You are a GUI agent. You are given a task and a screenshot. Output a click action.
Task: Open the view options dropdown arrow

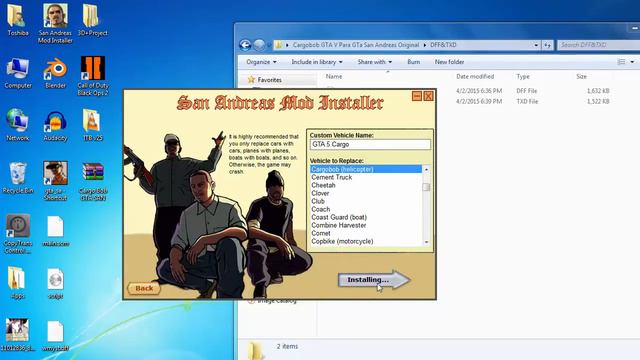[632, 62]
